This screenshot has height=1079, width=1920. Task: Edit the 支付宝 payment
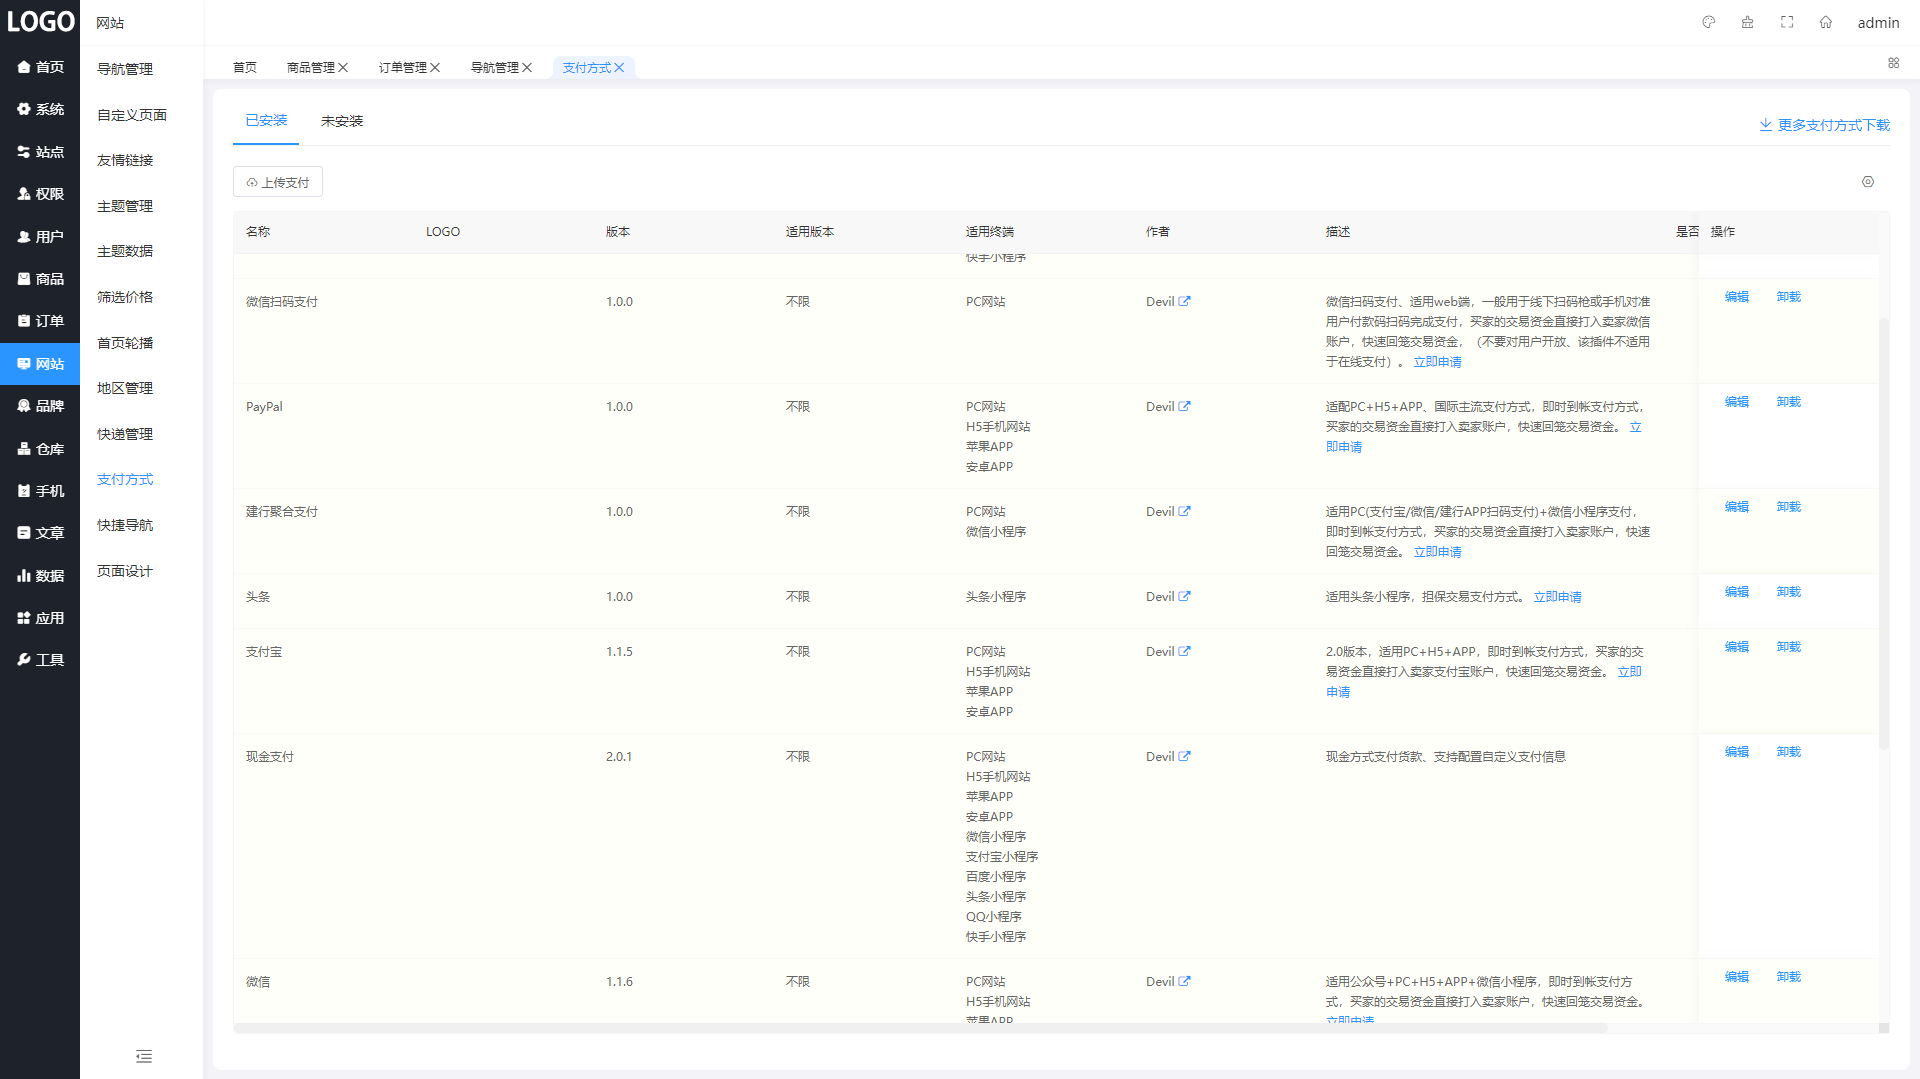1737,647
